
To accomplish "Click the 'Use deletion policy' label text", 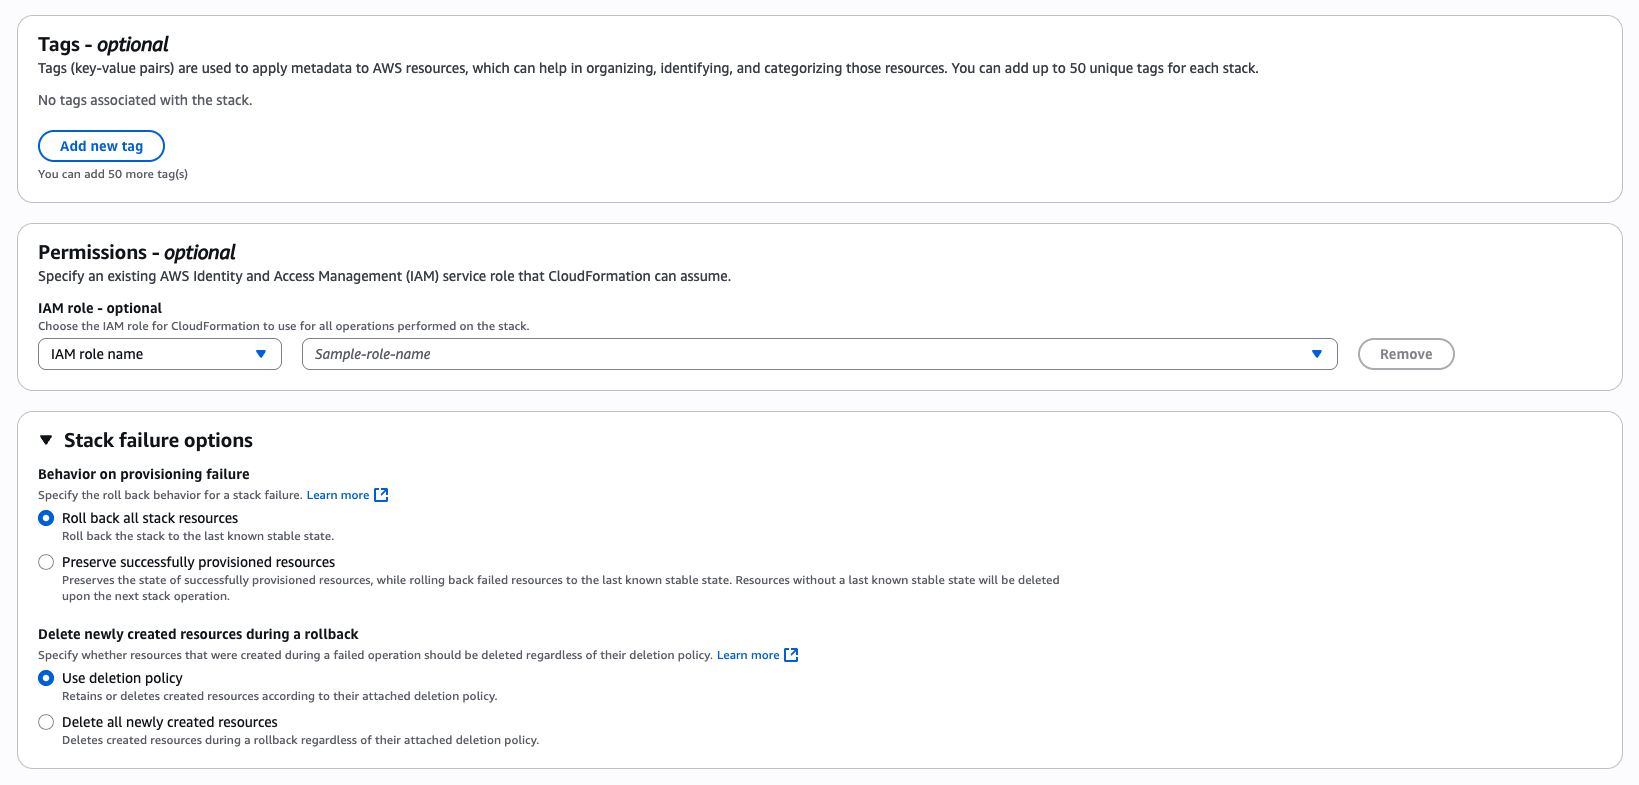I will click(x=122, y=678).
